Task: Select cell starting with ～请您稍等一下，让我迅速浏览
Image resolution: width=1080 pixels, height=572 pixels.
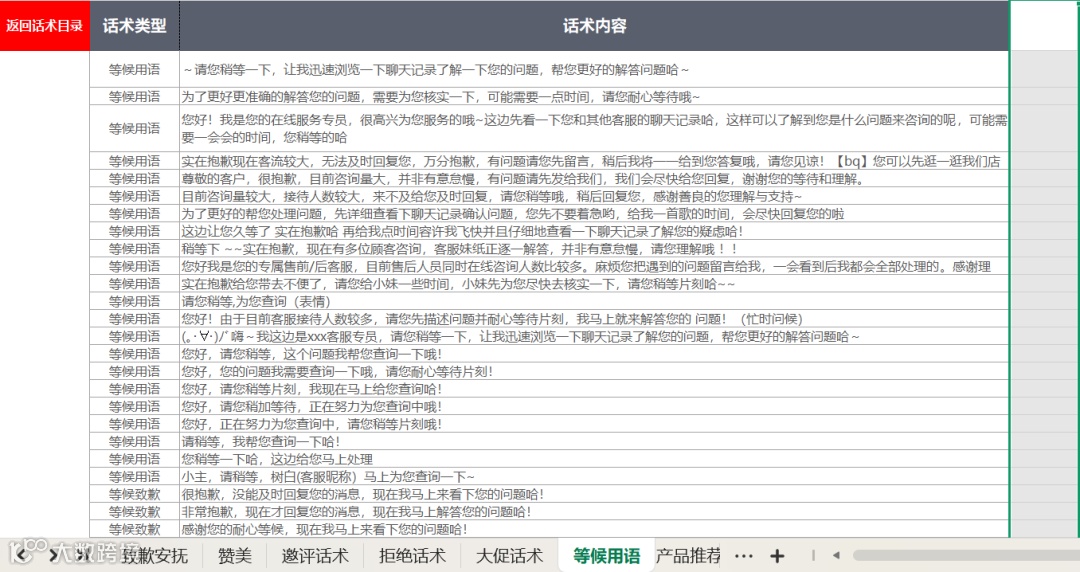Action: (x=594, y=70)
